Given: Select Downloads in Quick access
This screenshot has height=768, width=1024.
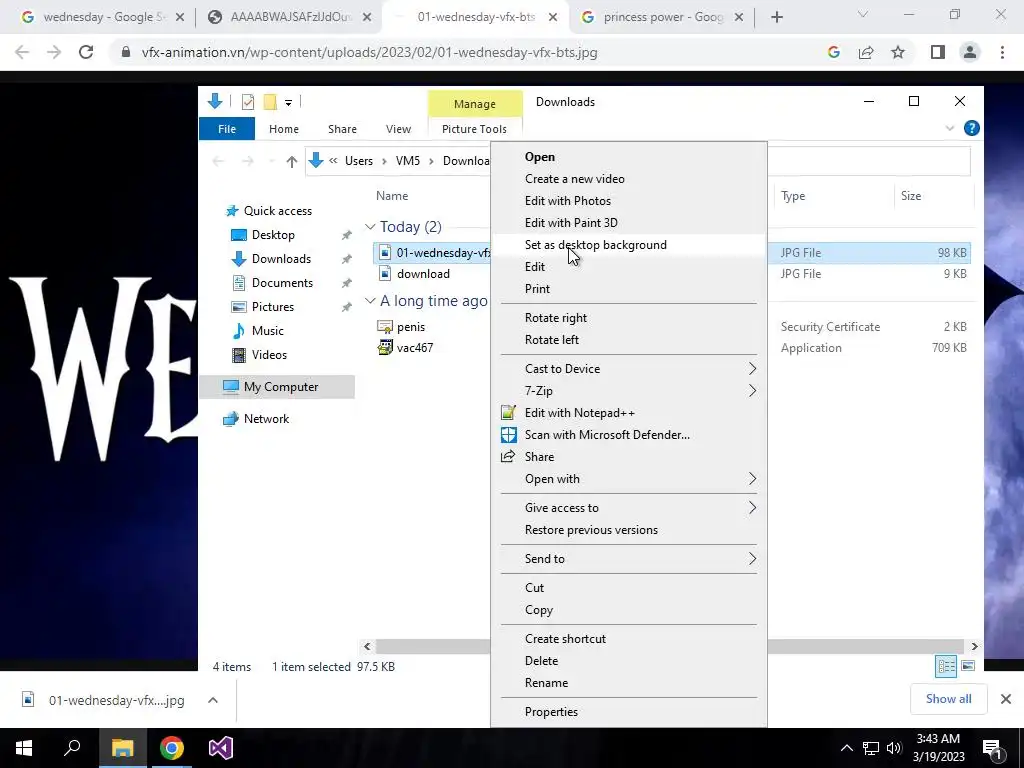Looking at the screenshot, I should point(281,259).
